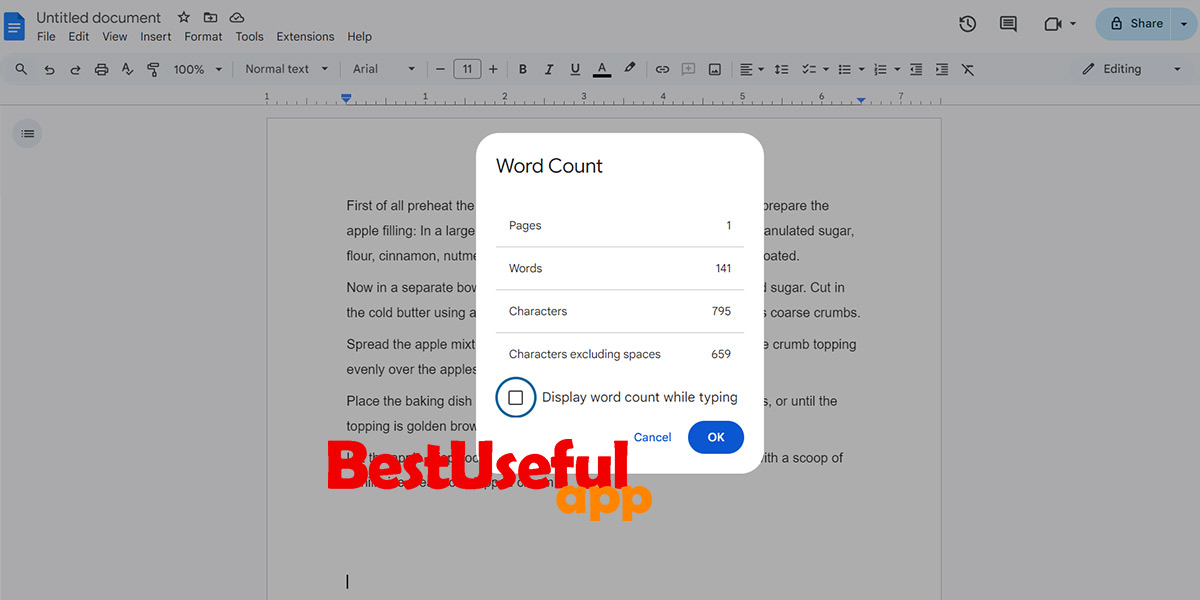Image resolution: width=1200 pixels, height=600 pixels.
Task: Open the Insert menu
Action: click(156, 36)
